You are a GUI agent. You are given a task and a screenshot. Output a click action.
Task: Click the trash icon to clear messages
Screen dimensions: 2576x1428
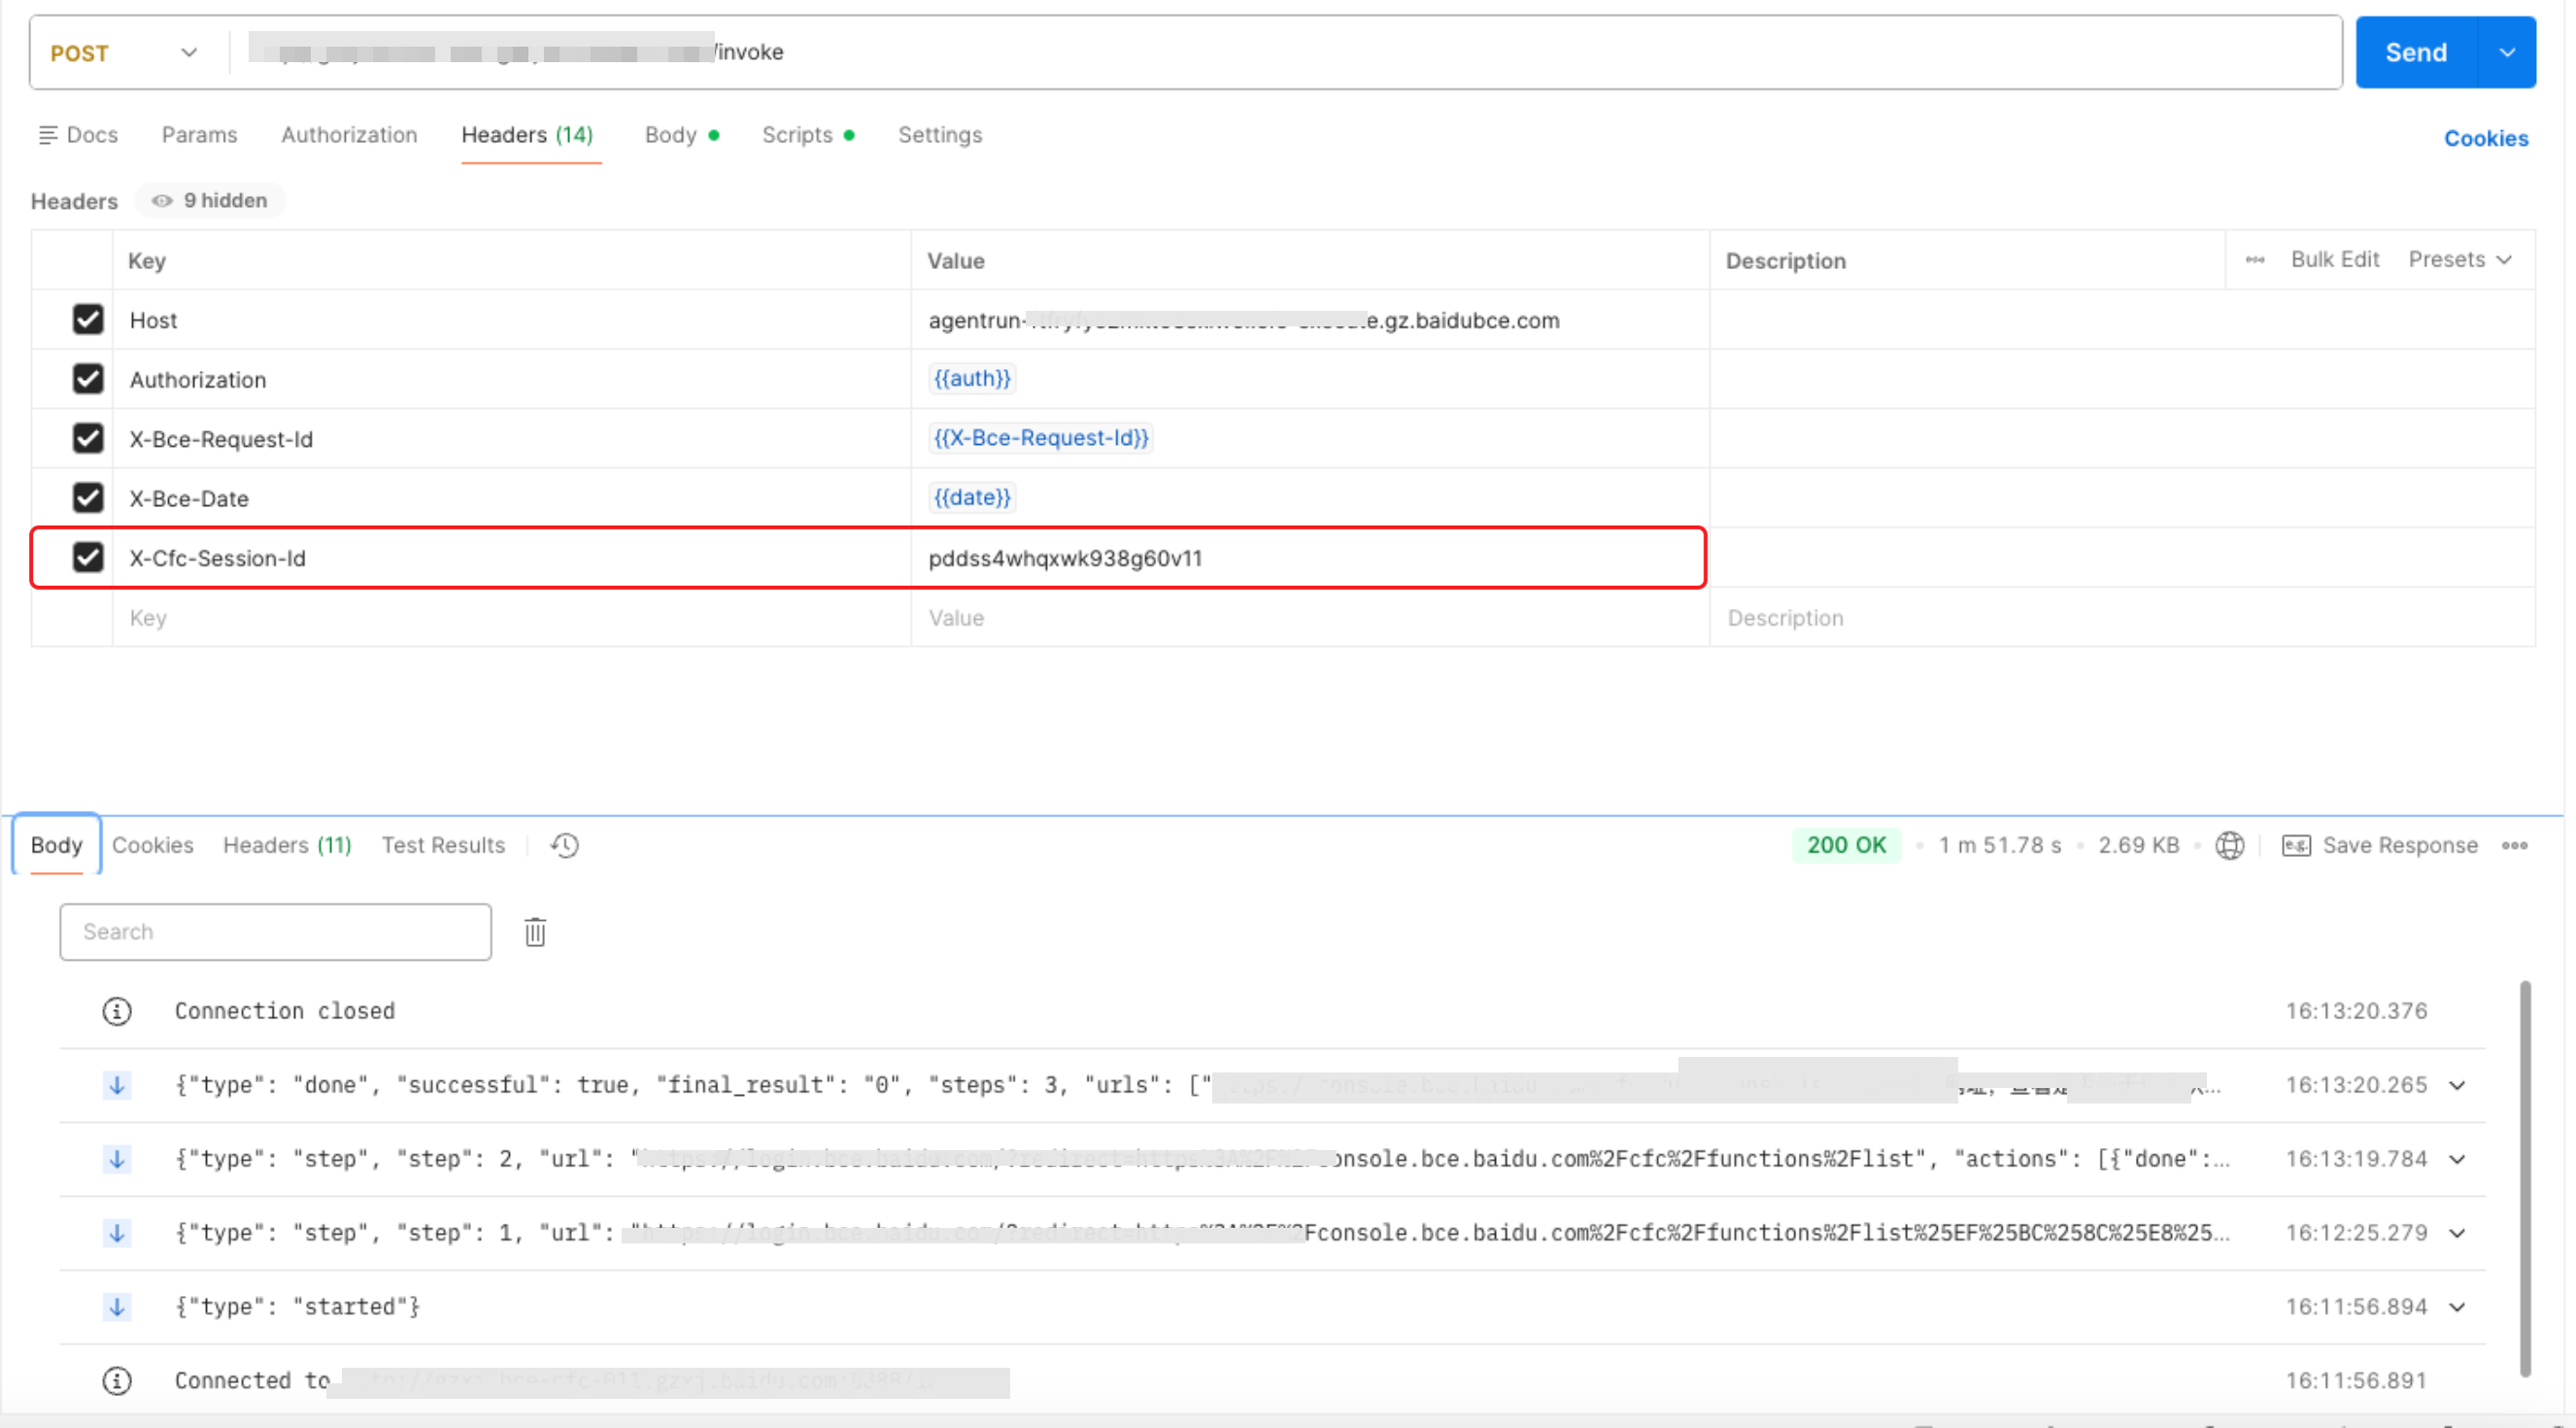[x=535, y=932]
